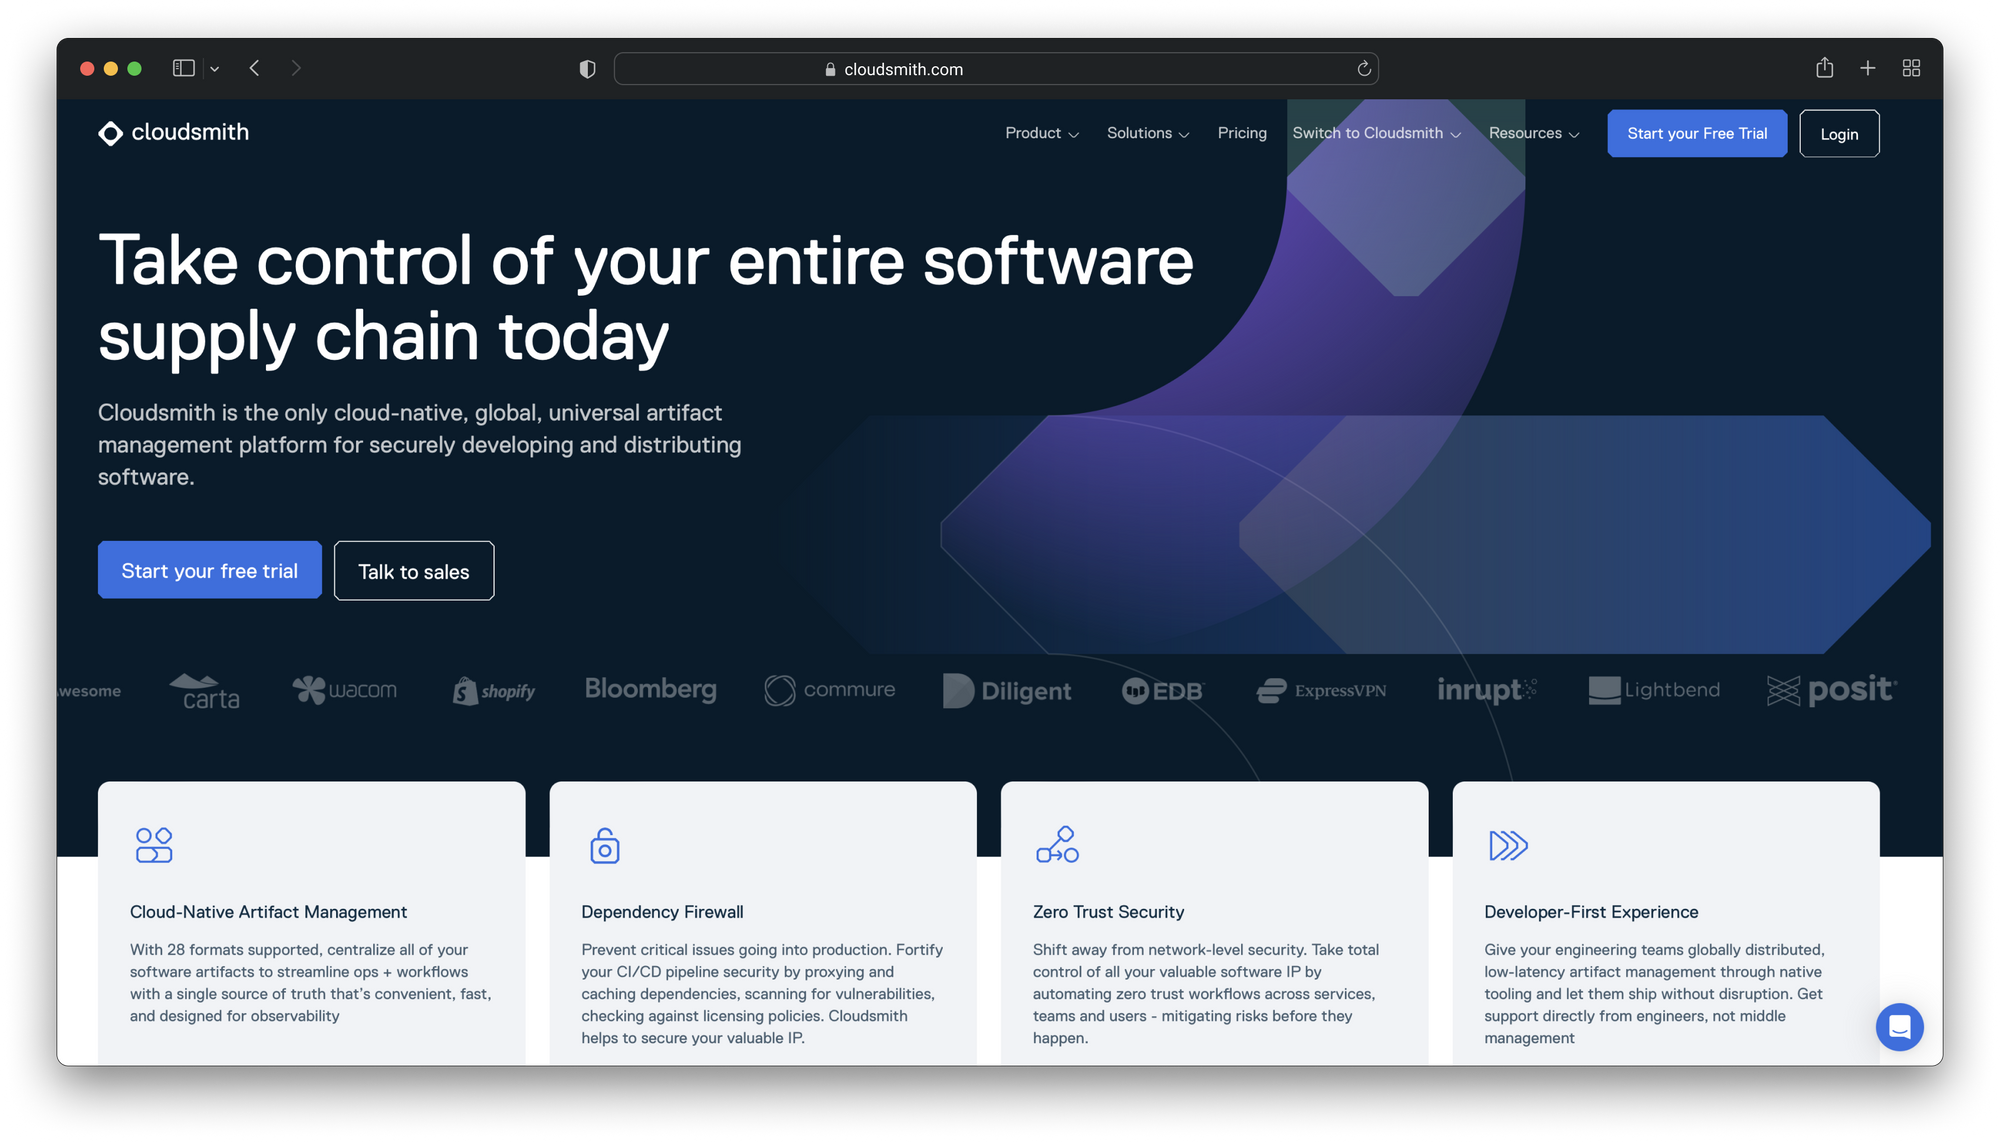Screen dimensions: 2000x1142
Task: Click the 'With 28 formats supported' description
Action: click(x=311, y=983)
